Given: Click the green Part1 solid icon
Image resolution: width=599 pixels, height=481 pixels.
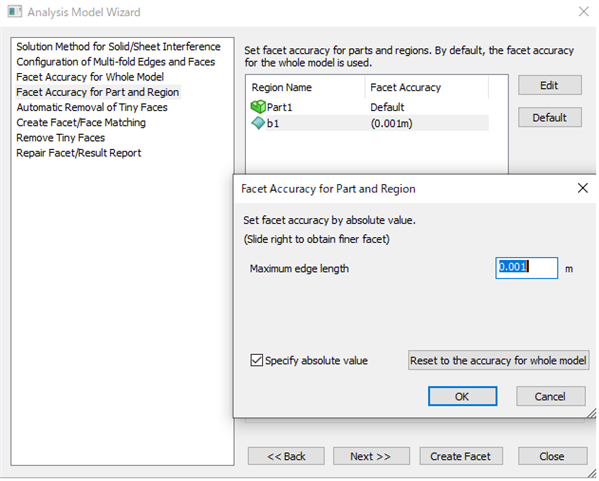Looking at the screenshot, I should (x=258, y=107).
